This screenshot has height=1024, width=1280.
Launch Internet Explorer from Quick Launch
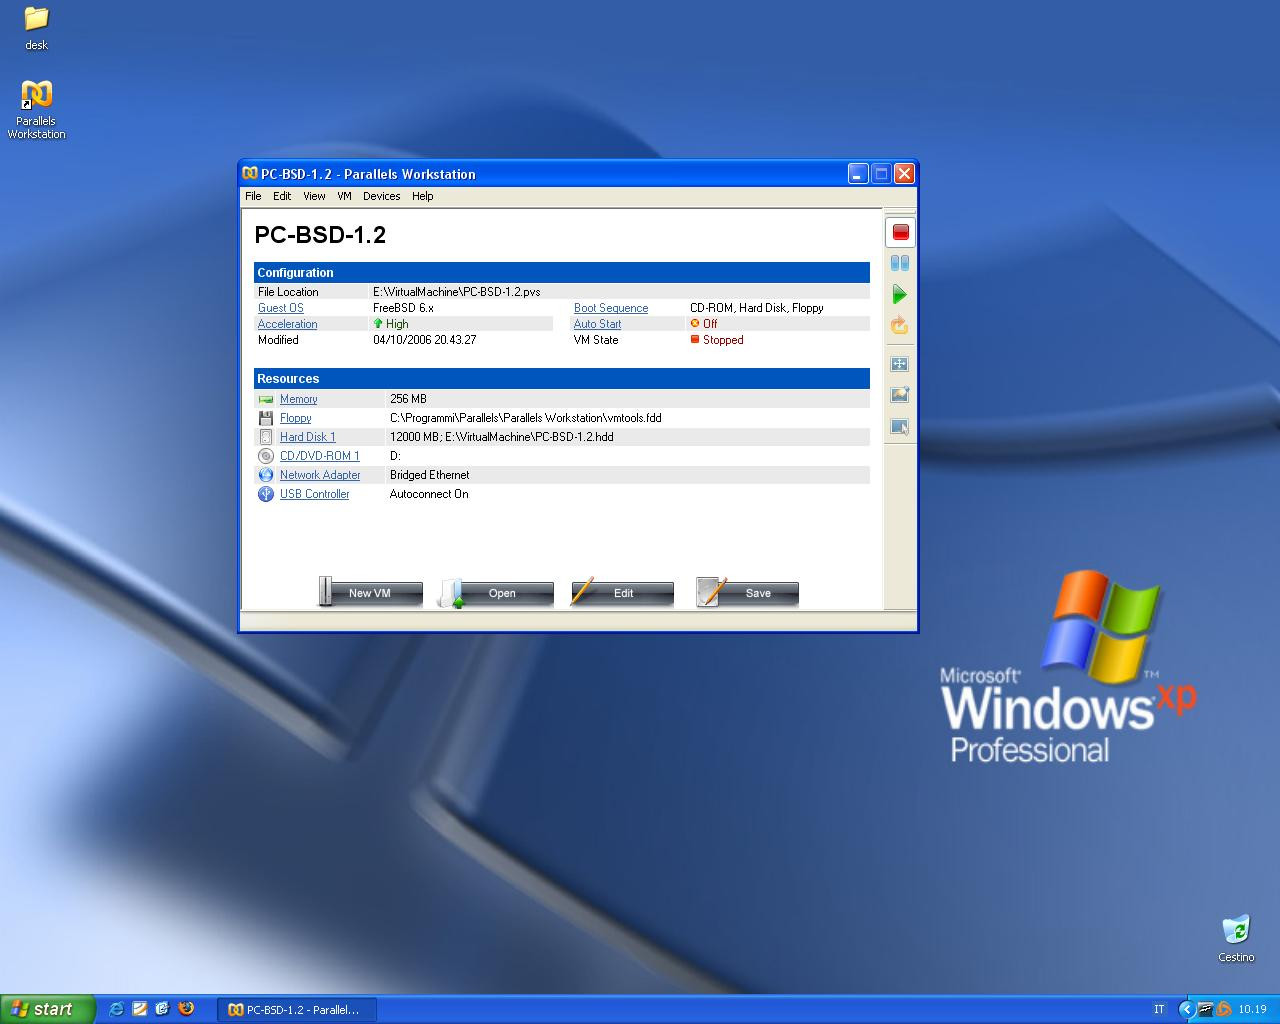pyautogui.click(x=117, y=1009)
